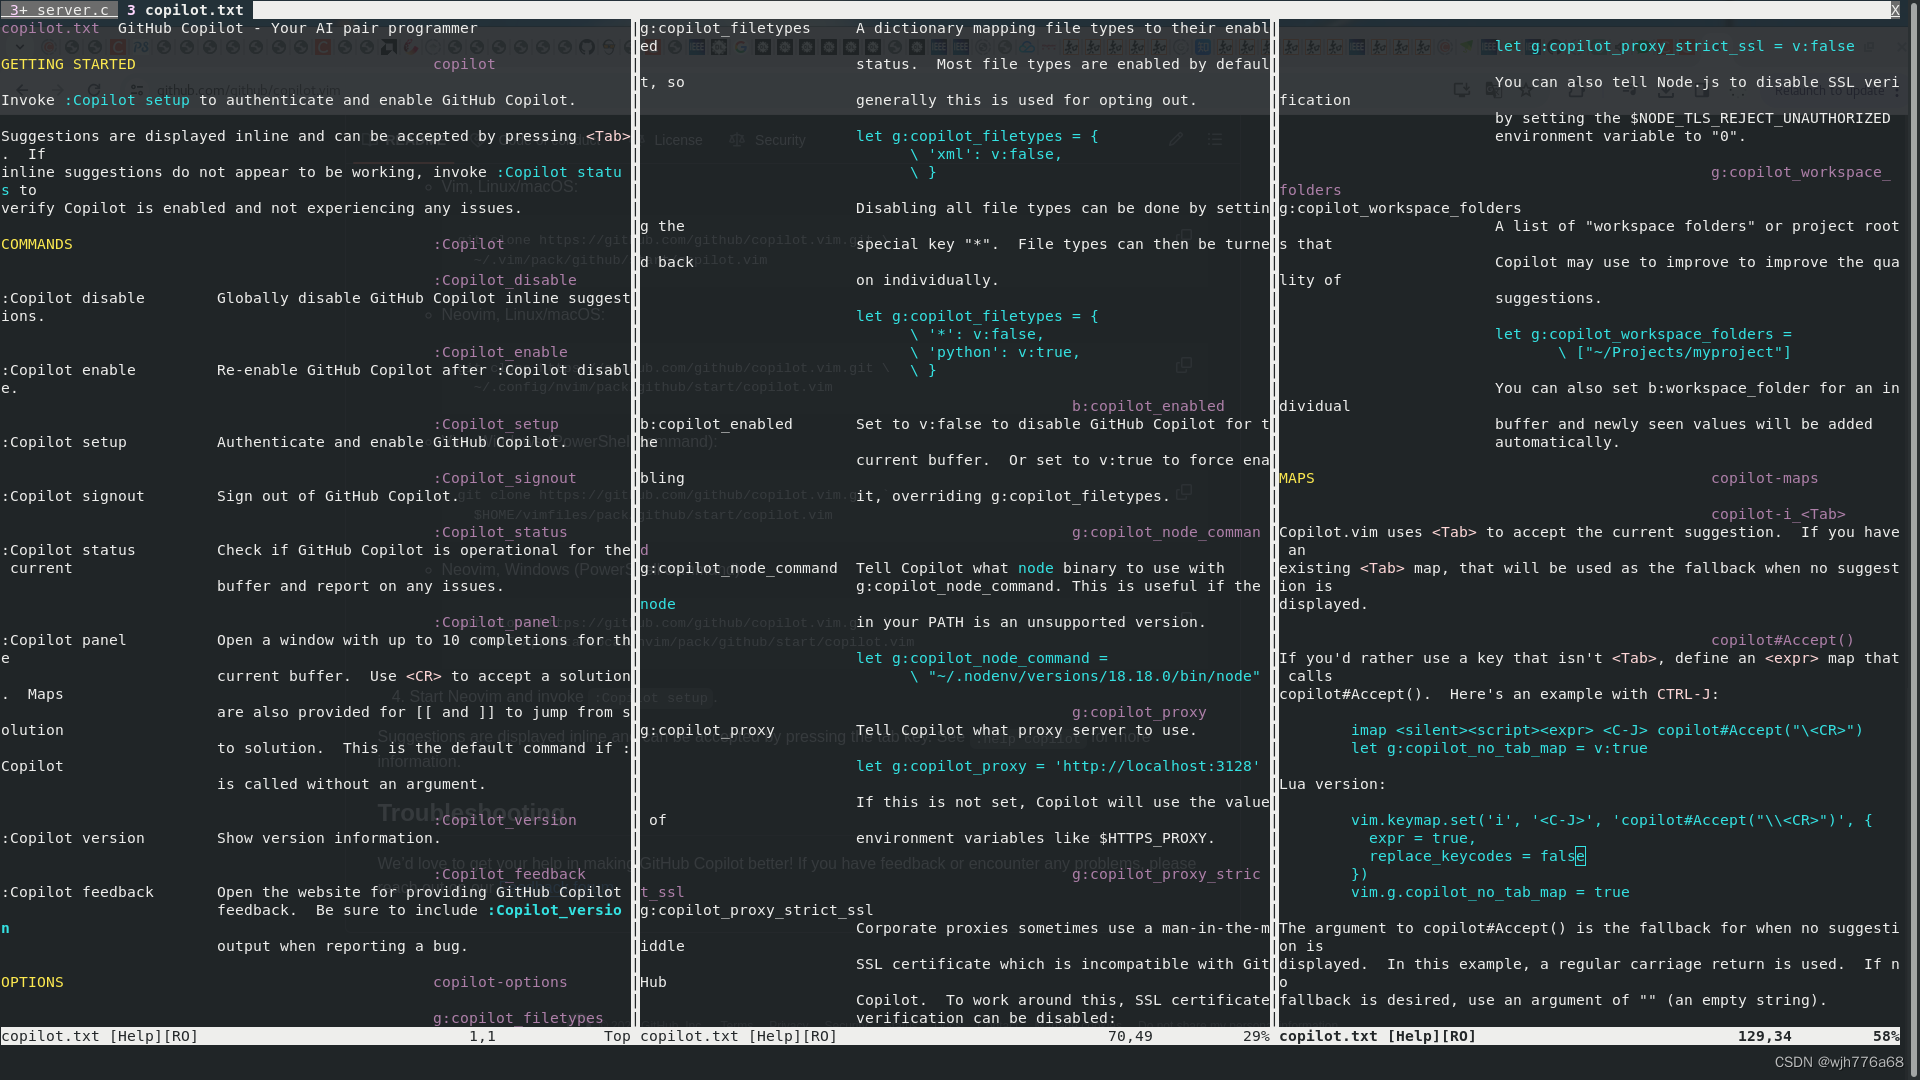Switch to the server.c tab page

(x=59, y=10)
